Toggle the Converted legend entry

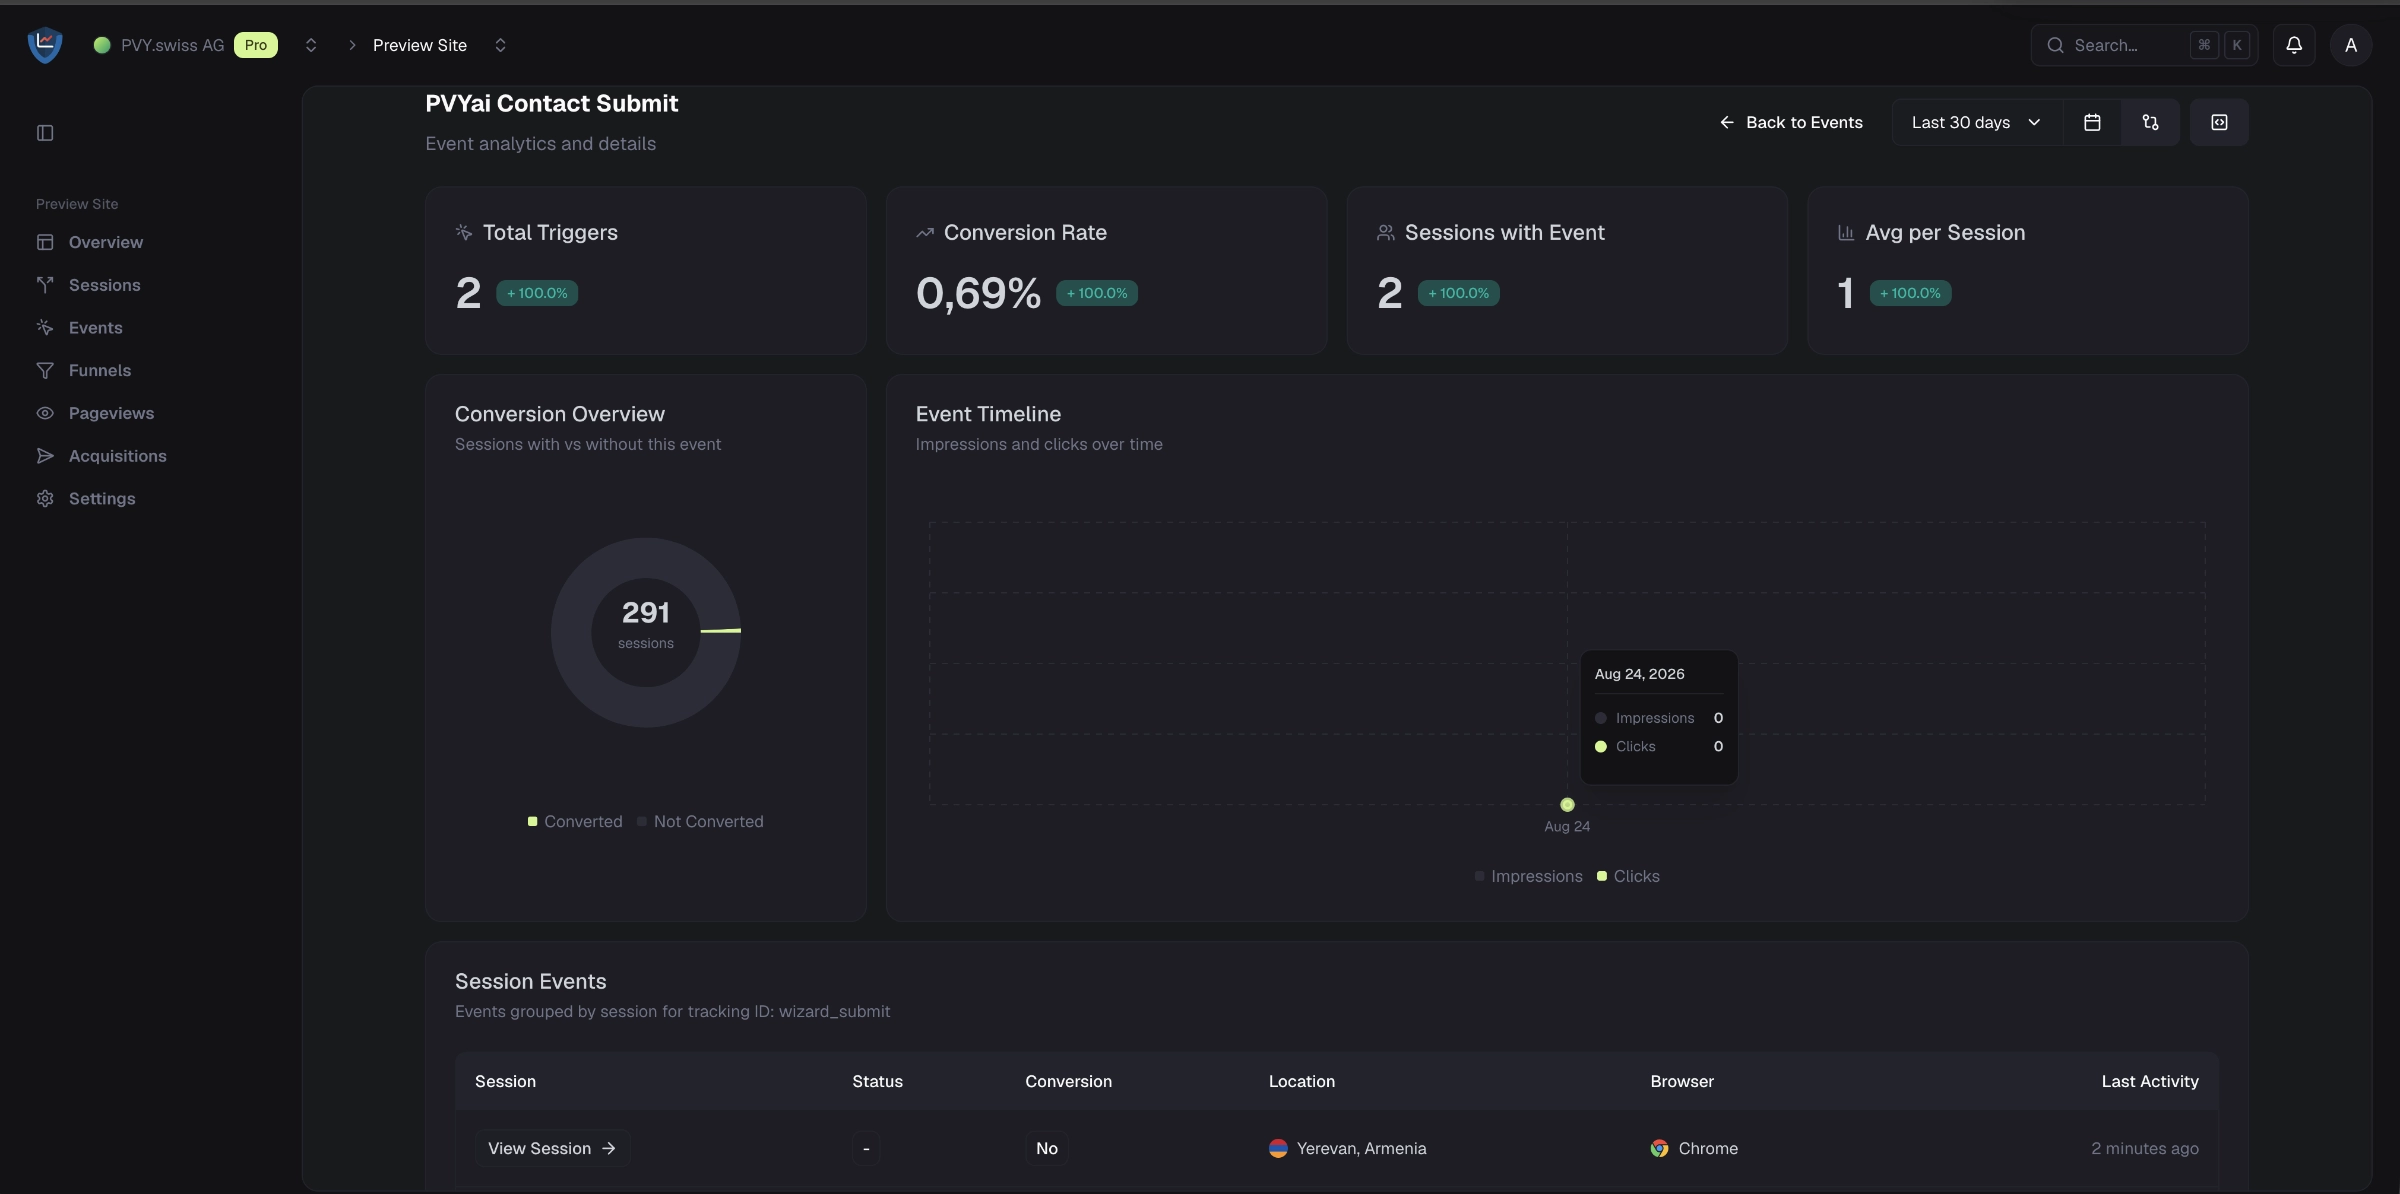(x=575, y=821)
